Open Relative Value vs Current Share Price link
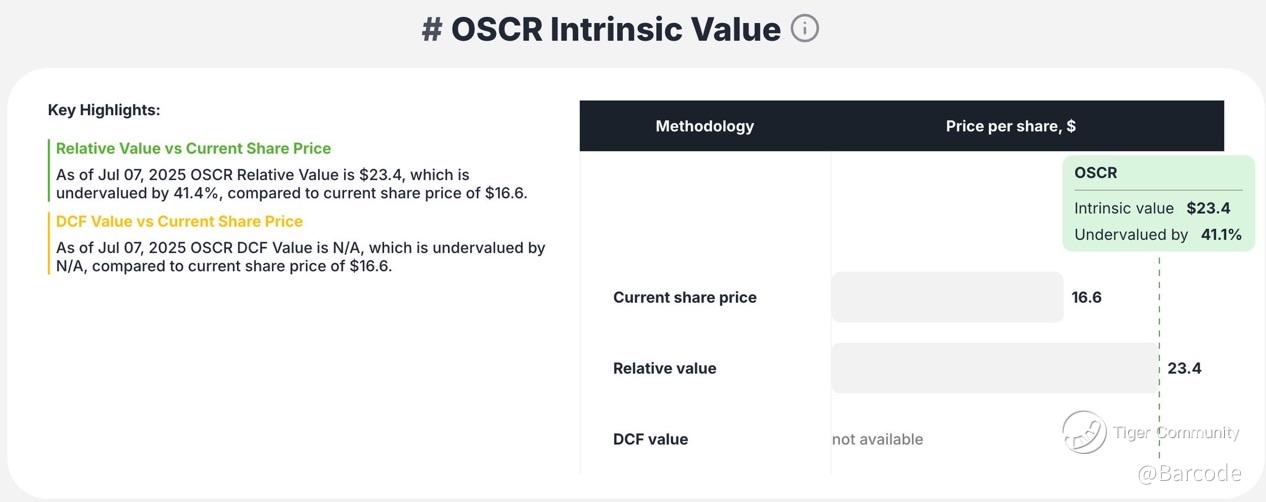 pyautogui.click(x=193, y=148)
